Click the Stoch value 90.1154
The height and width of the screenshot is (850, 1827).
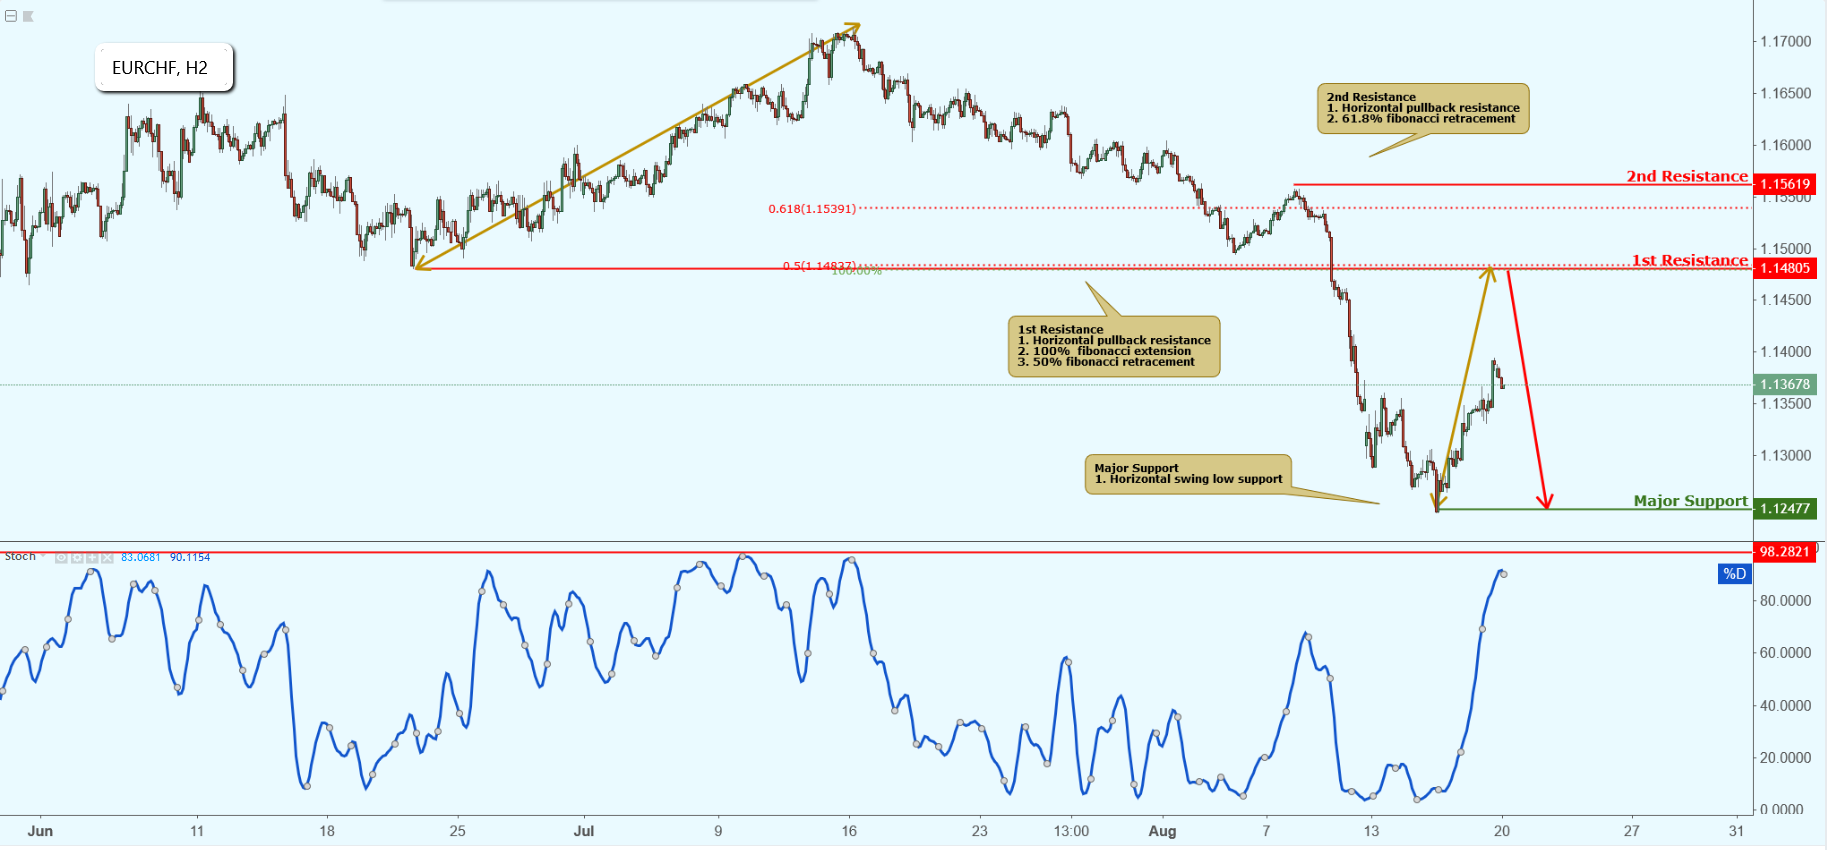click(190, 557)
